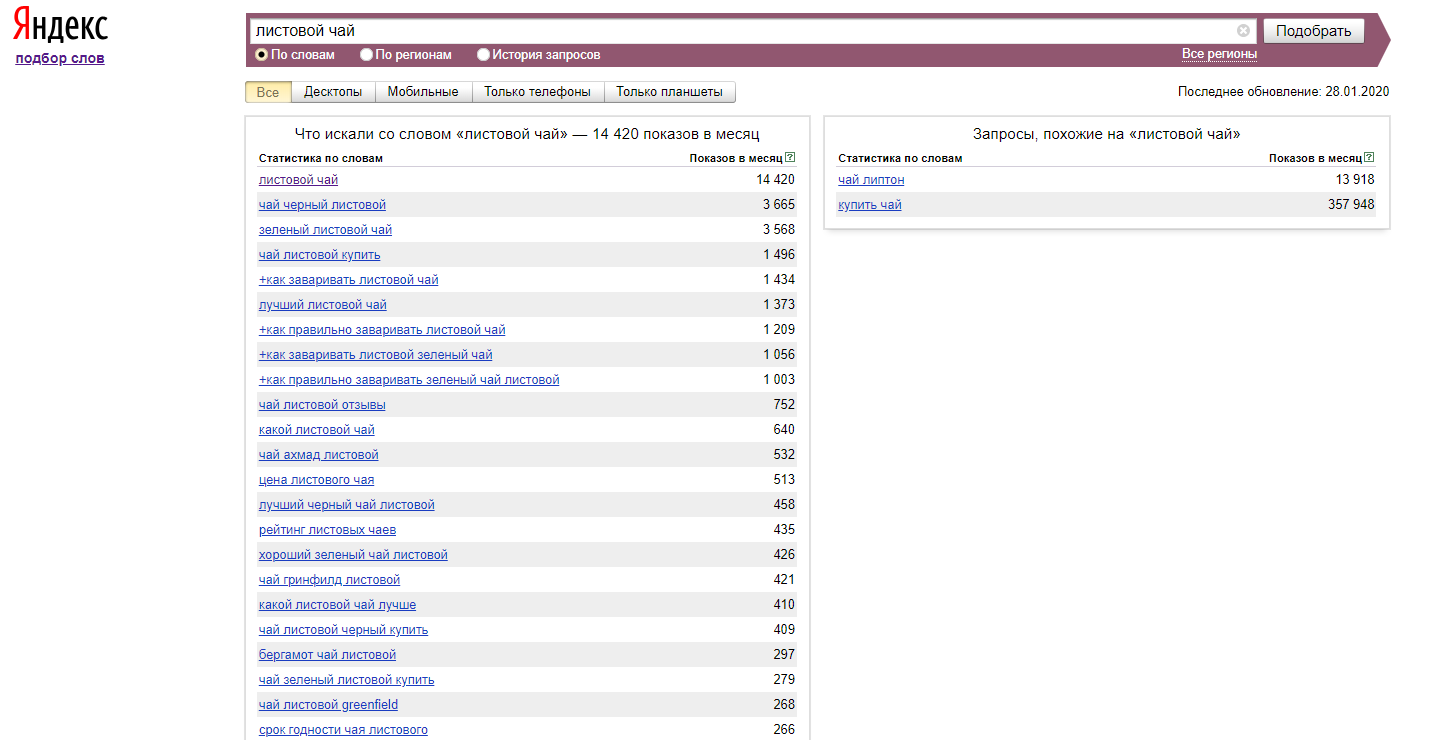Open the 'листовой чай' query link

click(298, 180)
